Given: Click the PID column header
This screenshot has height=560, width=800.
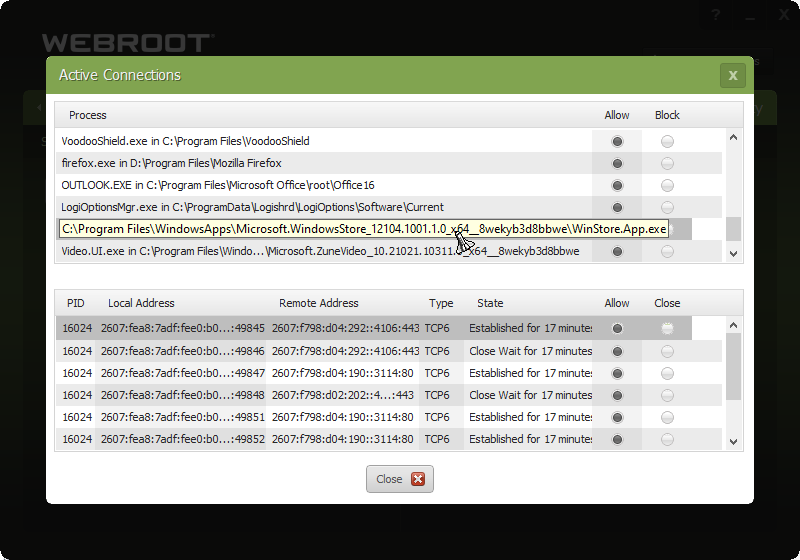Looking at the screenshot, I should 76,303.
